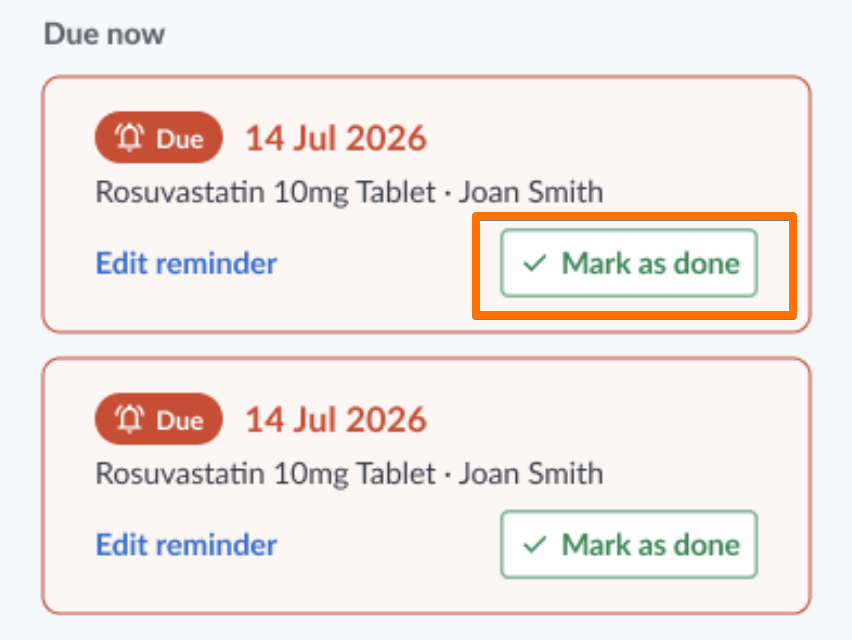The width and height of the screenshot is (852, 640).
Task: Click the Due now section heading
Action: (104, 34)
